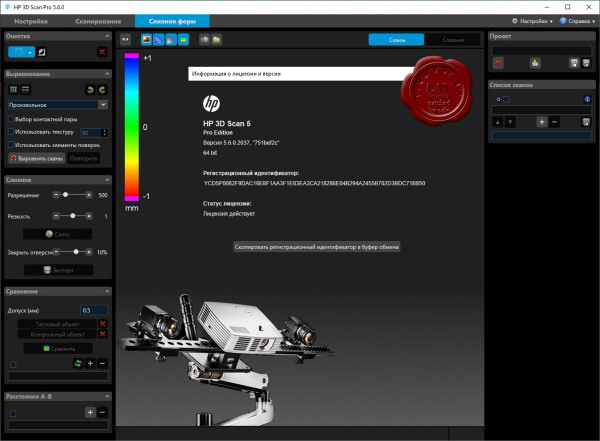Enable Выбор контактной пары checkbox
The height and width of the screenshot is (441, 600).
(x=11, y=119)
